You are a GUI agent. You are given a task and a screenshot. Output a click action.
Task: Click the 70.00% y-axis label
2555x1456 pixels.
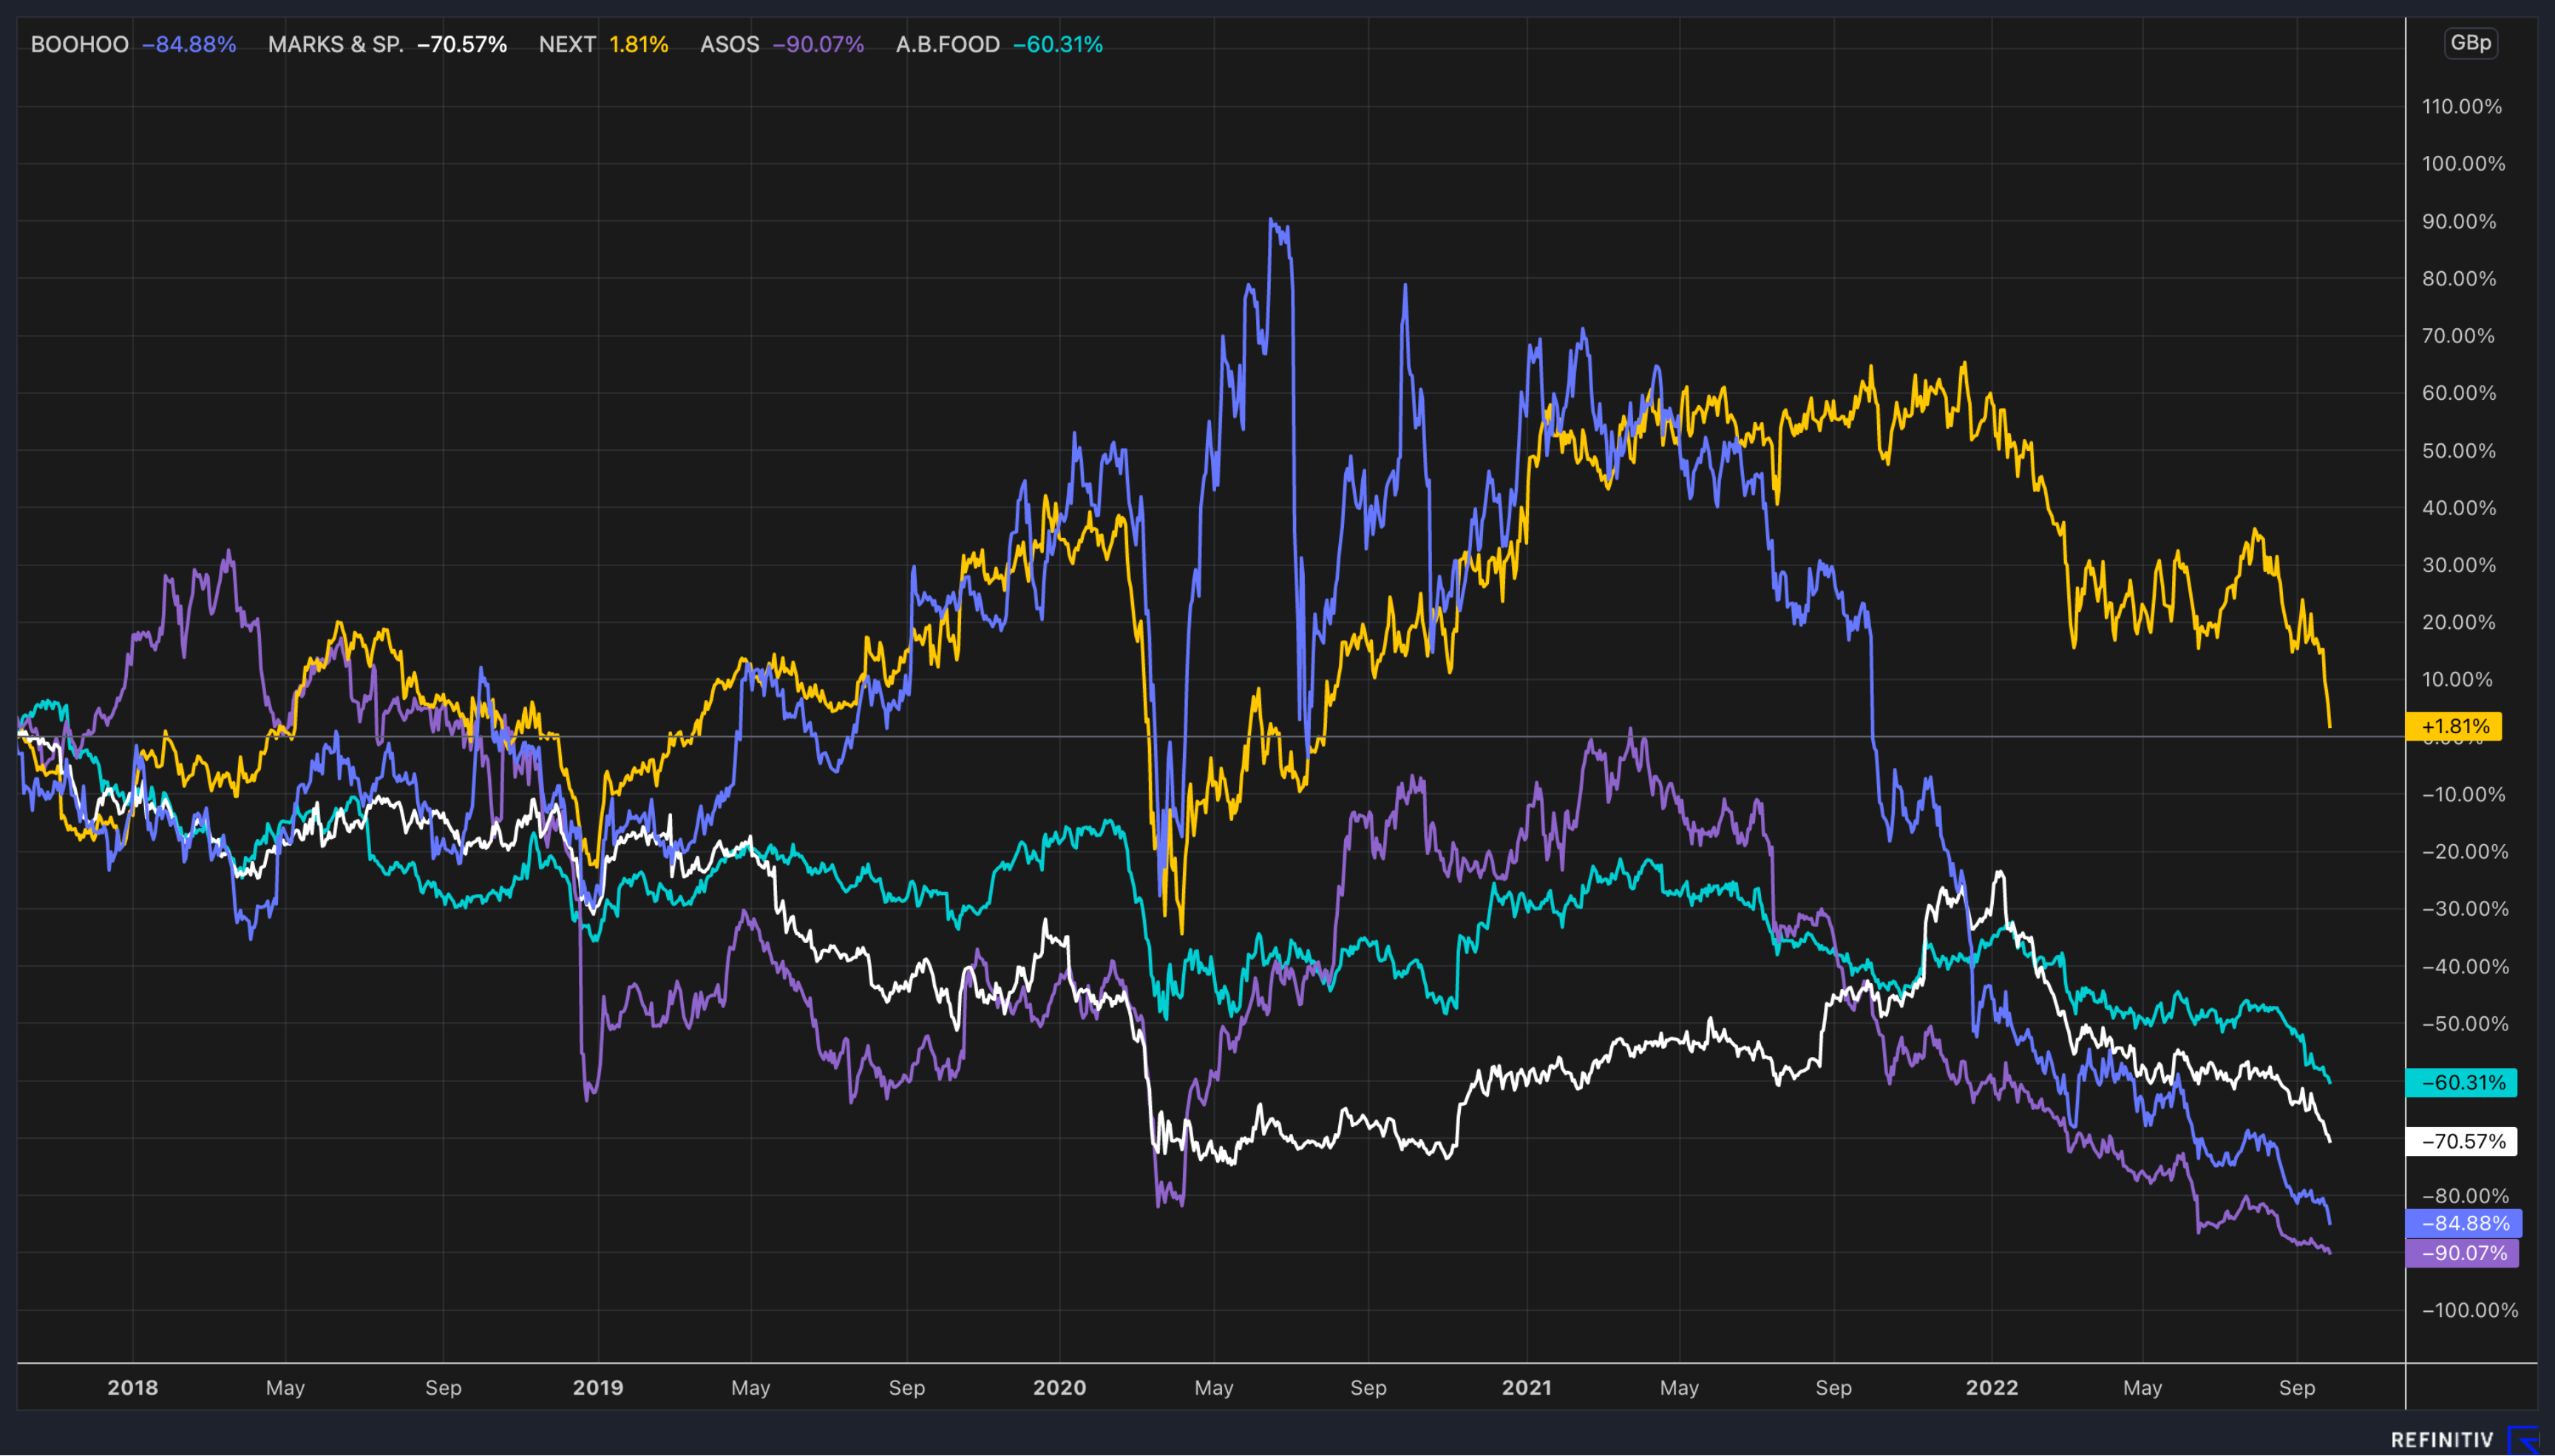pos(2459,336)
